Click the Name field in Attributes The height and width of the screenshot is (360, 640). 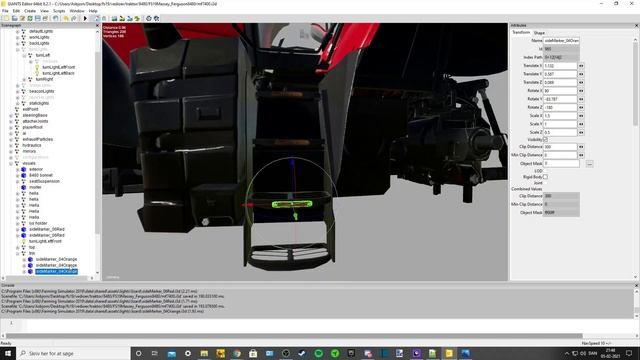(x=561, y=41)
